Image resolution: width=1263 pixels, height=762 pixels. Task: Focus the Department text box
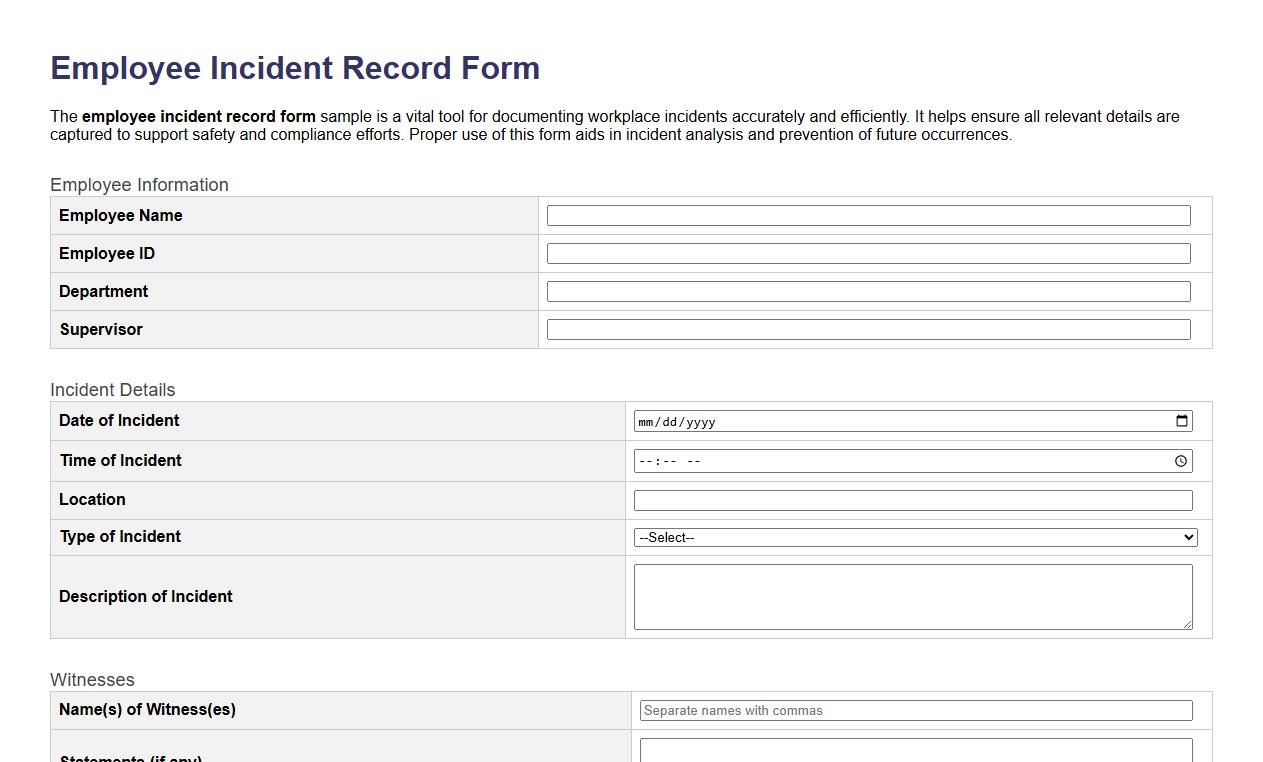point(867,291)
